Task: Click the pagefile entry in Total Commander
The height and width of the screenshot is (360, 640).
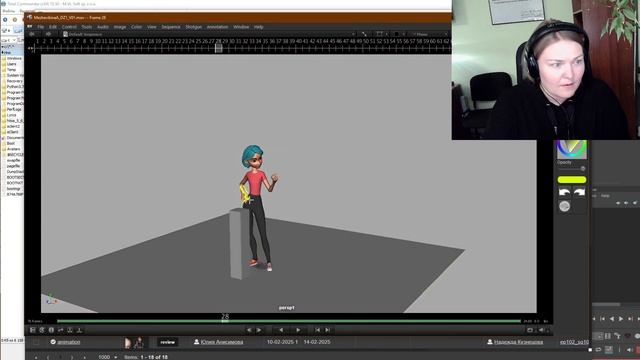Action: pos(13,166)
